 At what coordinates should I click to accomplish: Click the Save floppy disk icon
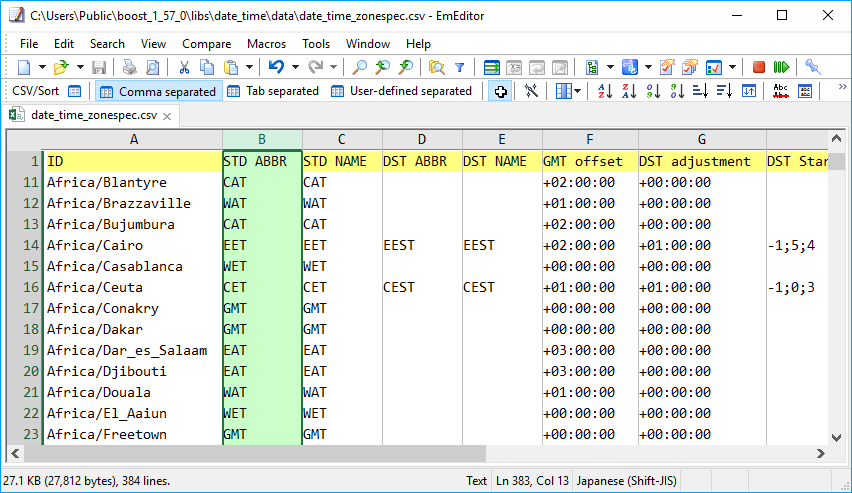point(99,67)
